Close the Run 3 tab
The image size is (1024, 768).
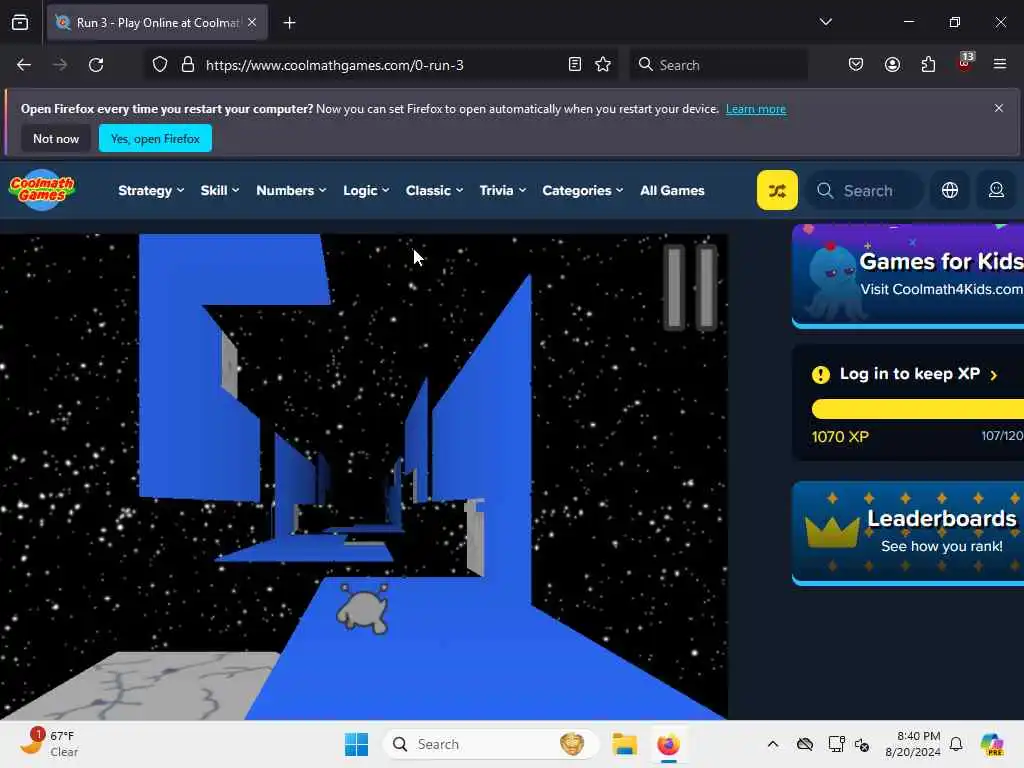[x=252, y=22]
